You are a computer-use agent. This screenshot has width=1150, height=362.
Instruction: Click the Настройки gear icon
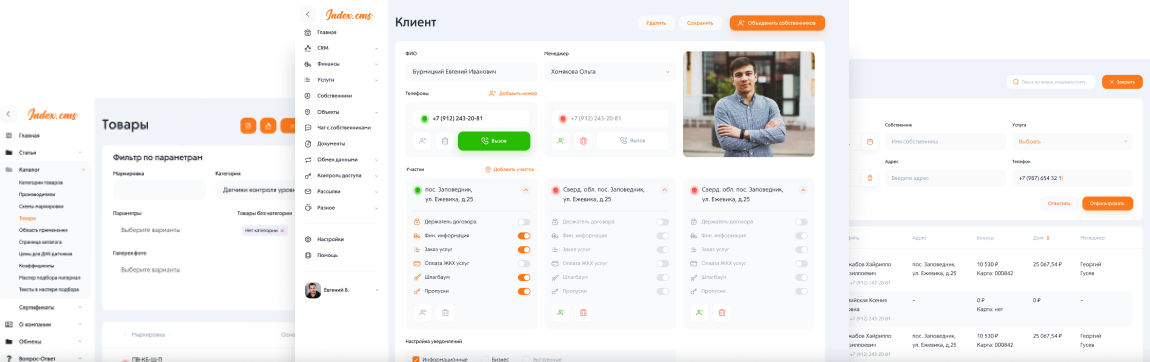coord(308,240)
